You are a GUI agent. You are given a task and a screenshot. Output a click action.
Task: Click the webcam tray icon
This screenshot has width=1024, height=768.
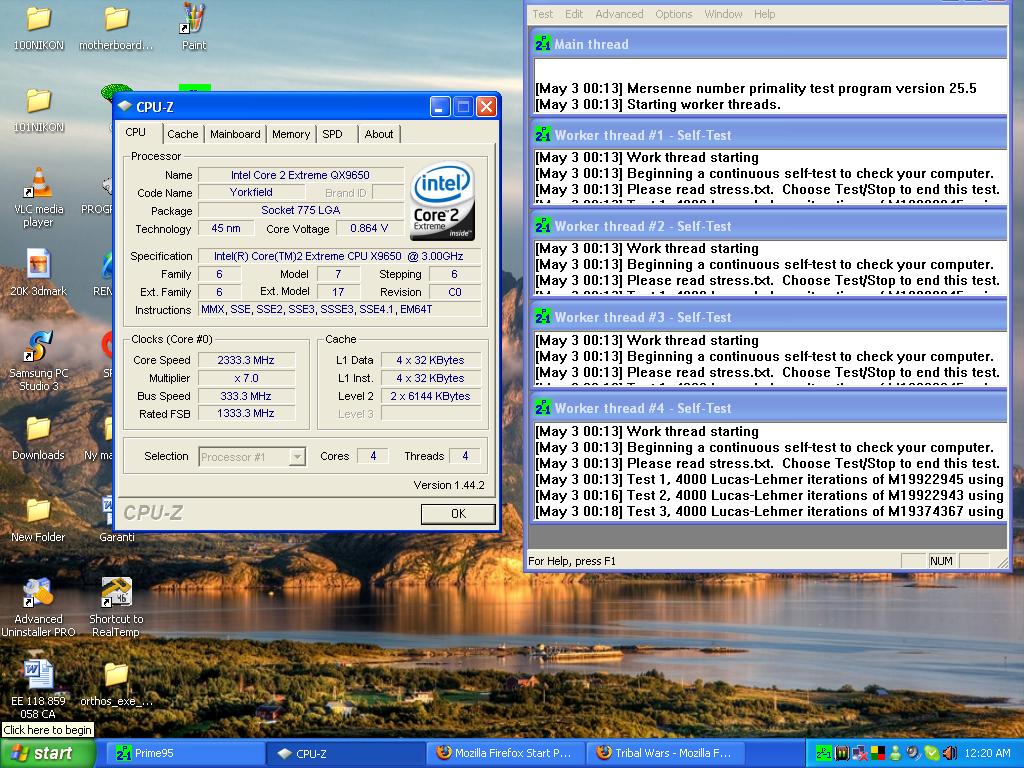[x=914, y=753]
